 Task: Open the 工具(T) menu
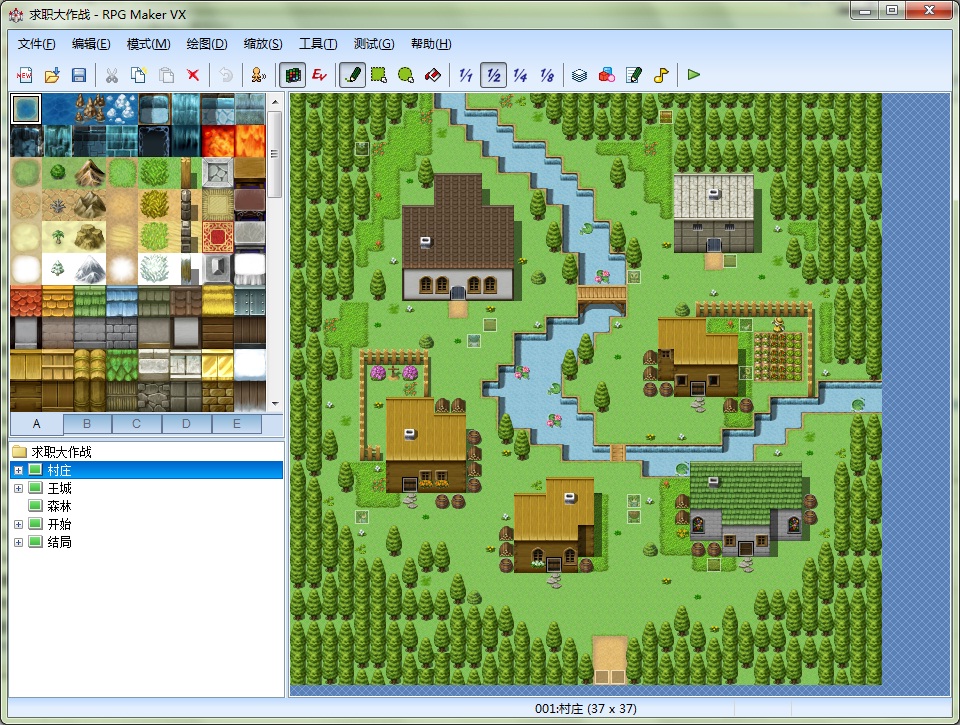point(318,43)
